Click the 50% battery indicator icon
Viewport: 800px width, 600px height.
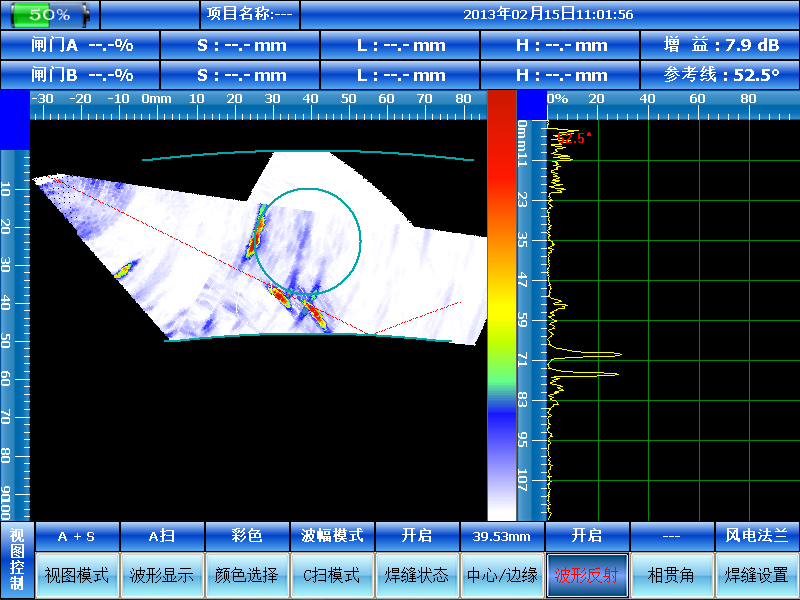click(x=48, y=15)
